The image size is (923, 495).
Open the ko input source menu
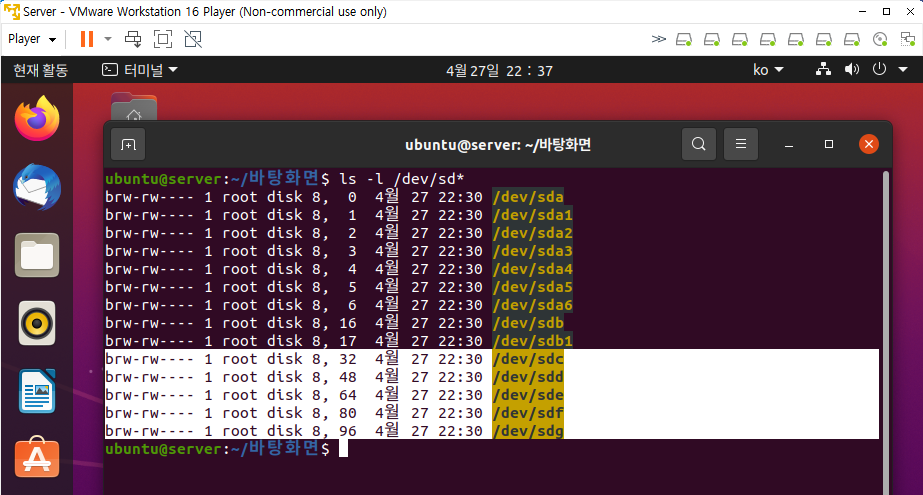(x=768, y=70)
